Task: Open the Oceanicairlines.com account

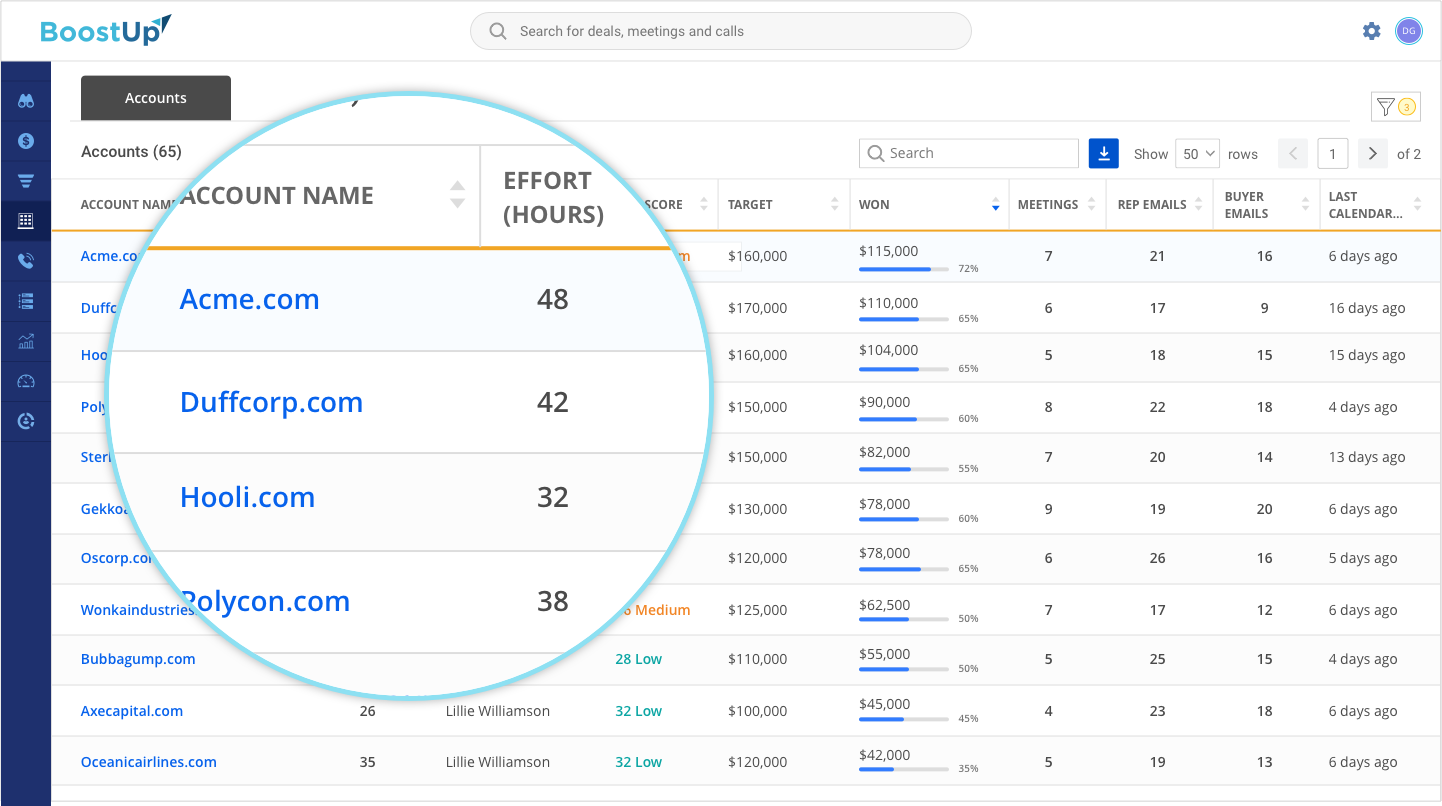Action: (x=149, y=762)
